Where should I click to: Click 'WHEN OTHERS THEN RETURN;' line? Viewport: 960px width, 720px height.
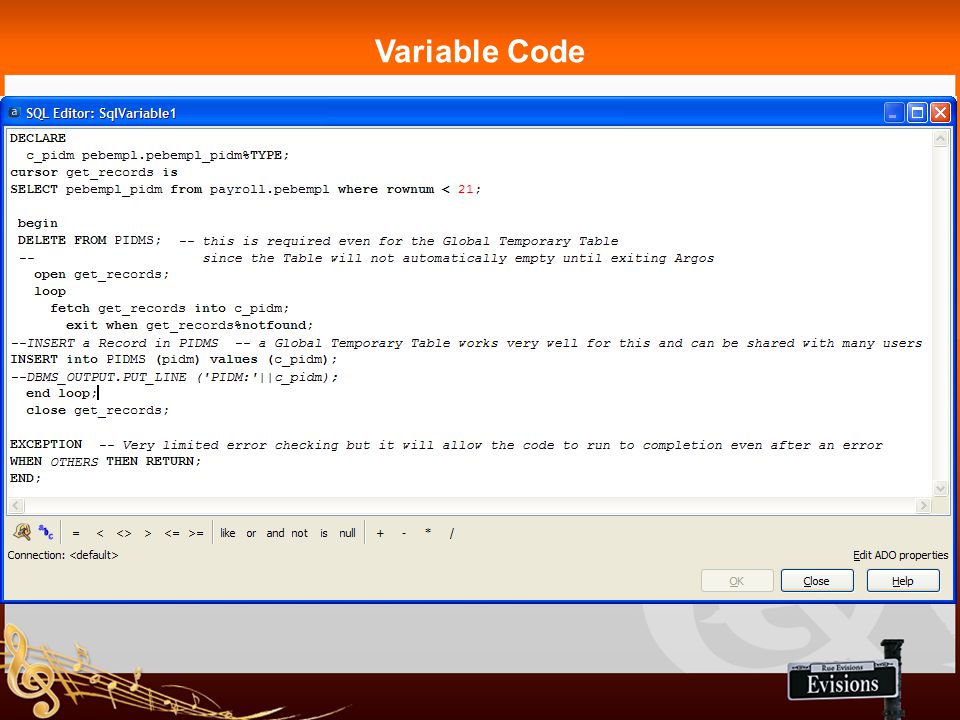(105, 461)
